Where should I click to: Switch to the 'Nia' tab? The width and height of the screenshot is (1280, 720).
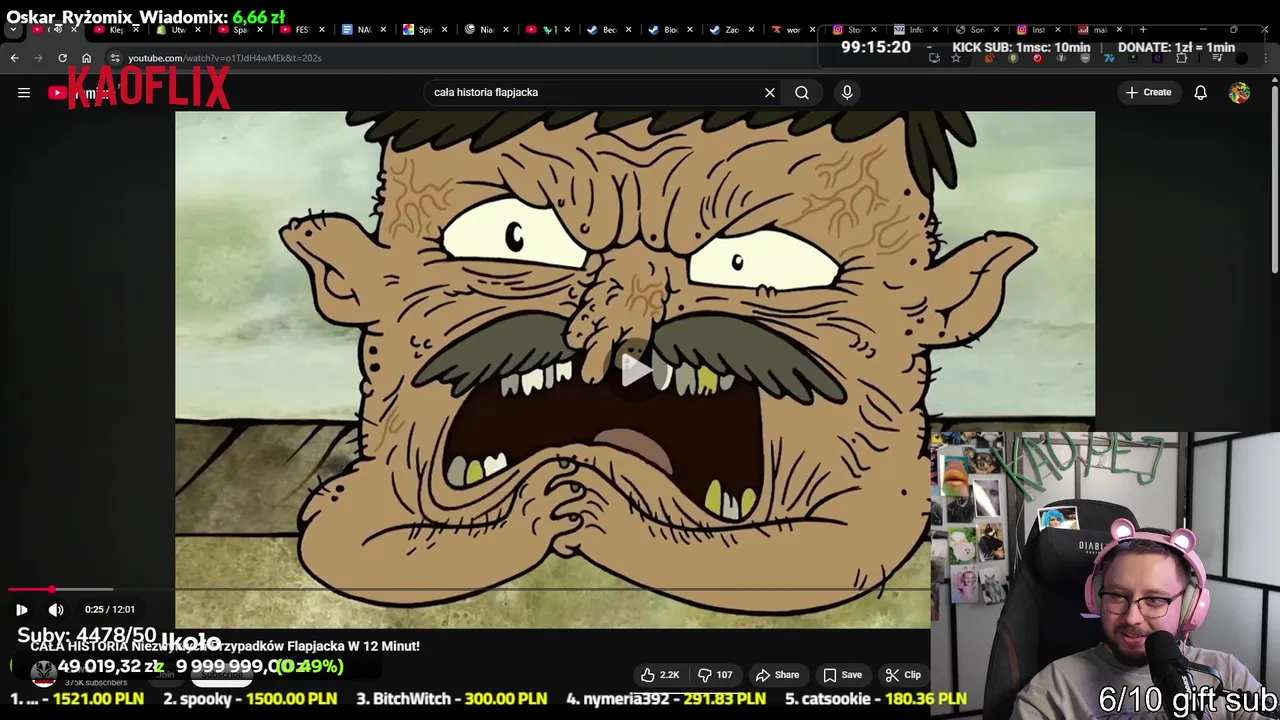click(484, 30)
